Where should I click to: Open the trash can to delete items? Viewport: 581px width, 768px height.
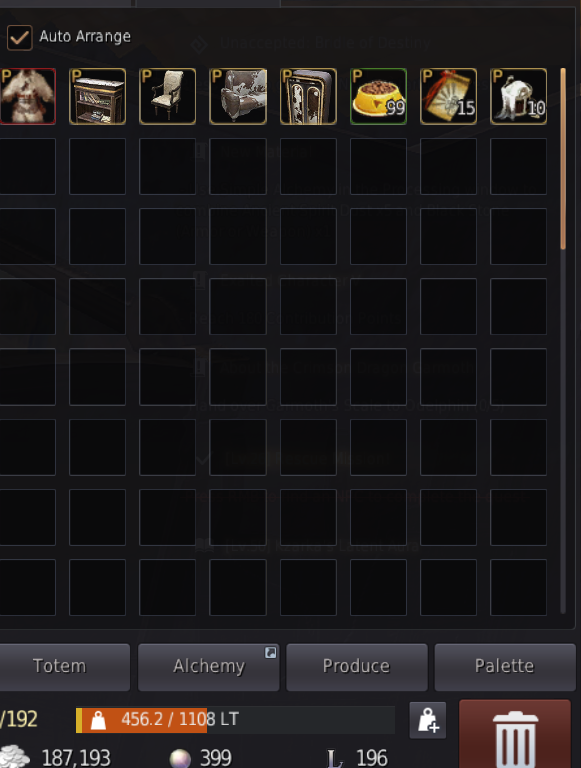click(515, 735)
